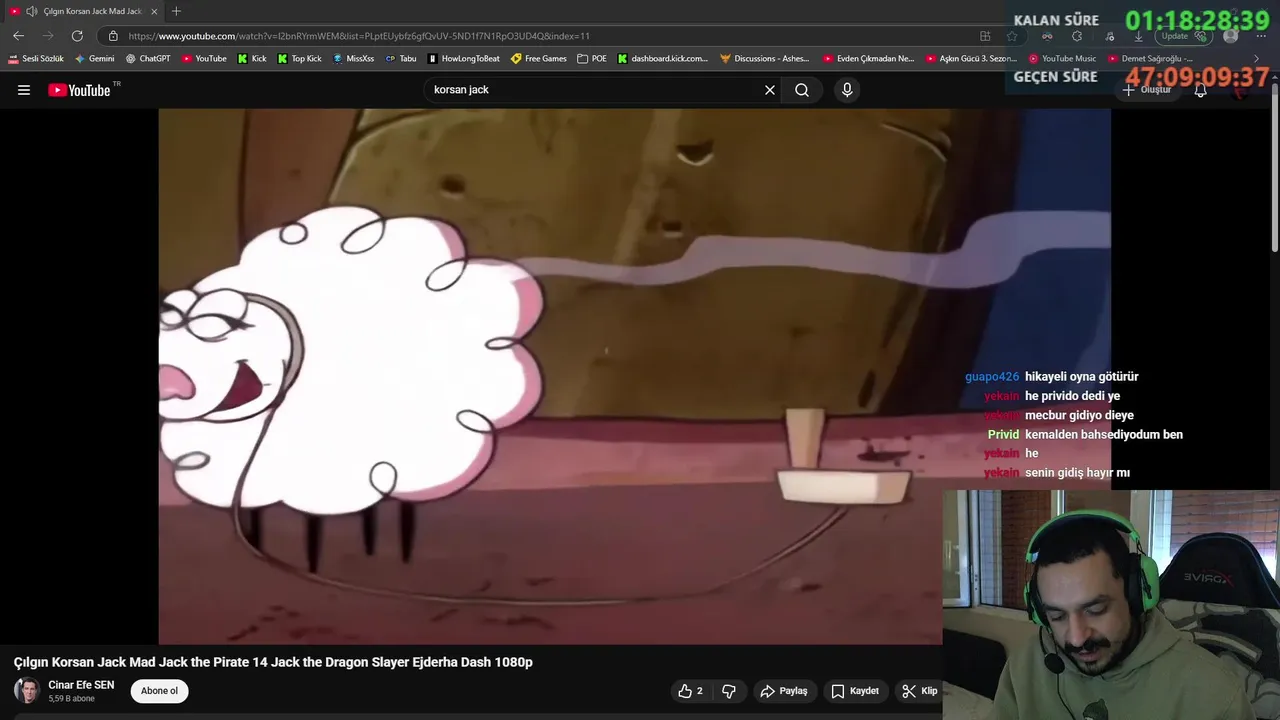
Task: Create a clip with Klip button
Action: pos(919,691)
